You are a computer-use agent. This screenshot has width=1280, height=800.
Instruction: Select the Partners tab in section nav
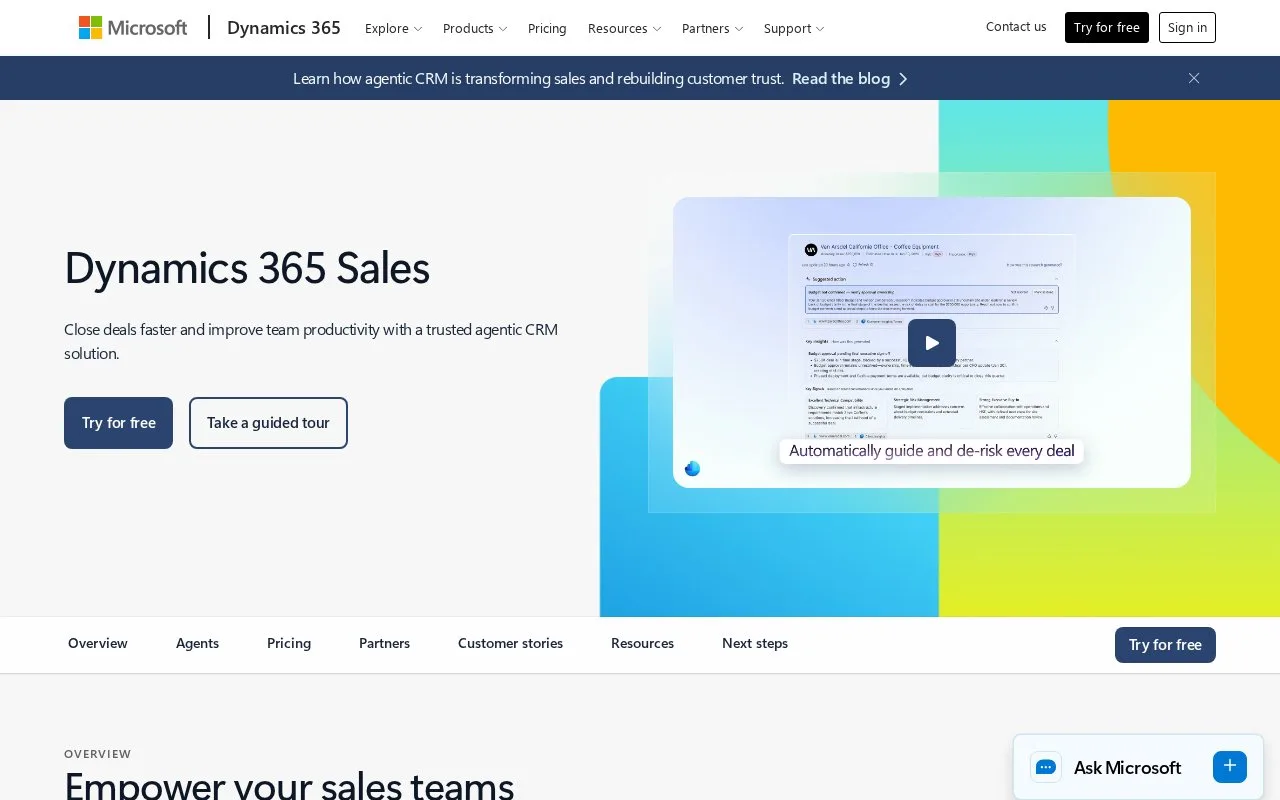coord(384,644)
